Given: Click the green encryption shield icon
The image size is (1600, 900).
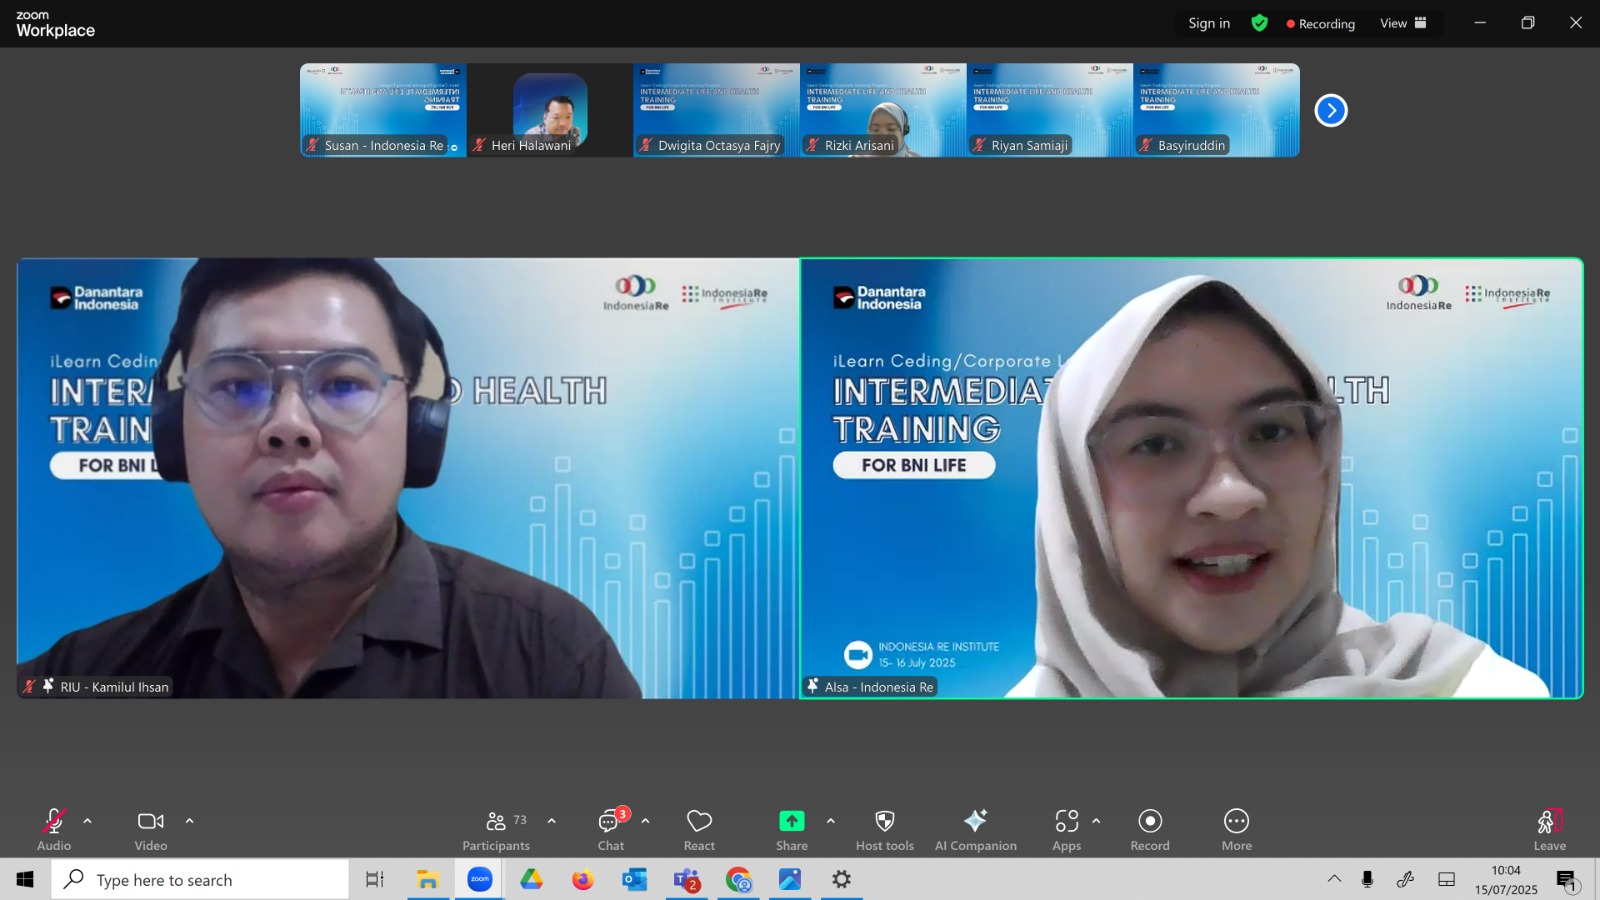Looking at the screenshot, I should pyautogui.click(x=1259, y=23).
